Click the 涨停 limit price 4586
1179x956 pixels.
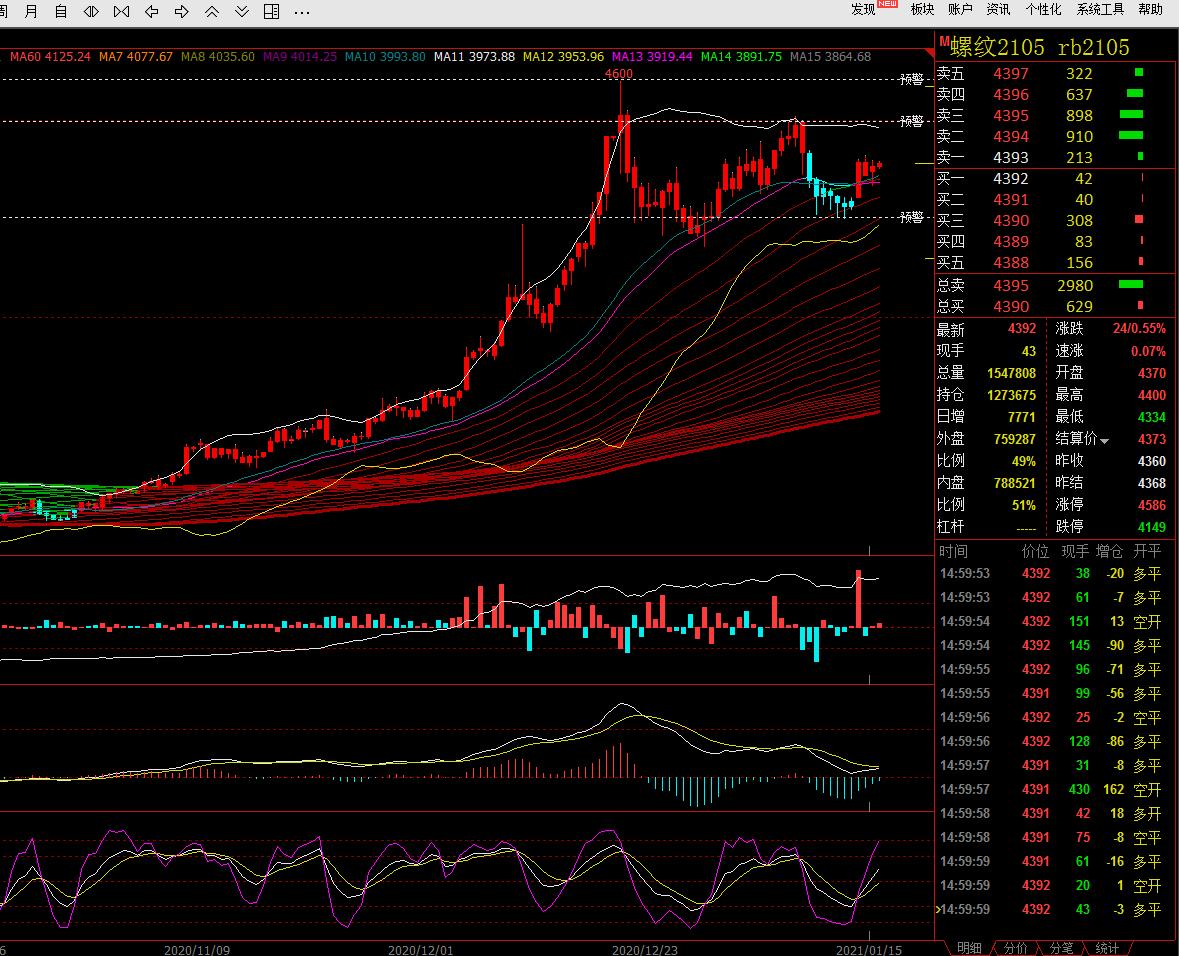[1152, 505]
